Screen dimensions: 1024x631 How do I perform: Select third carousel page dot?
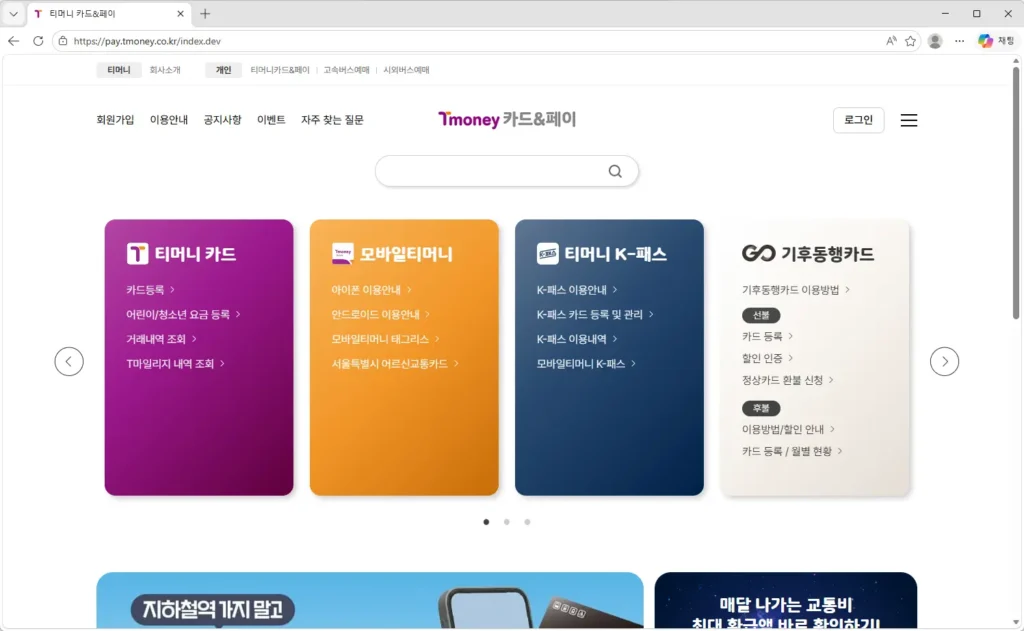[x=527, y=522]
